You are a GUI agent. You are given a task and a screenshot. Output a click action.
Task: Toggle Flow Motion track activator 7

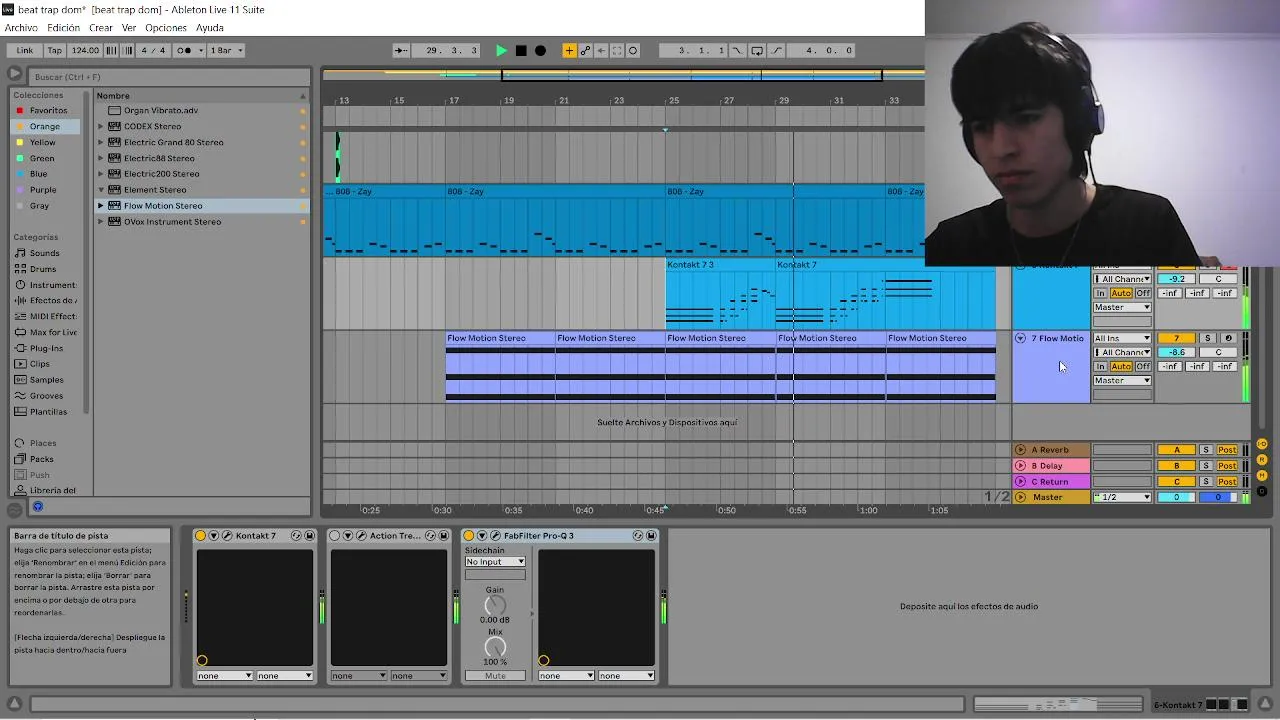(x=1177, y=338)
